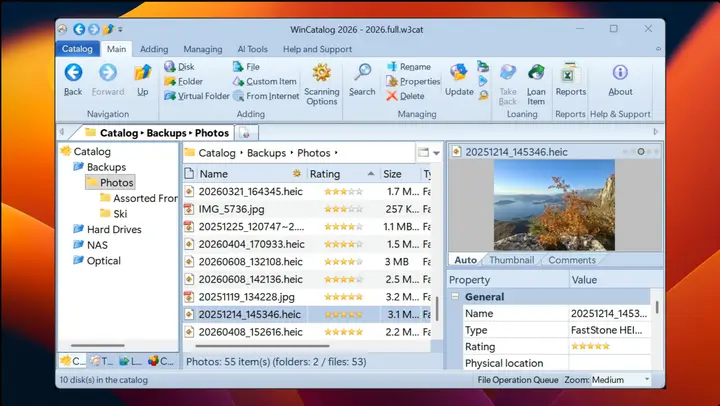
Task: Open the Catalog ribbon tab
Action: (x=77, y=49)
